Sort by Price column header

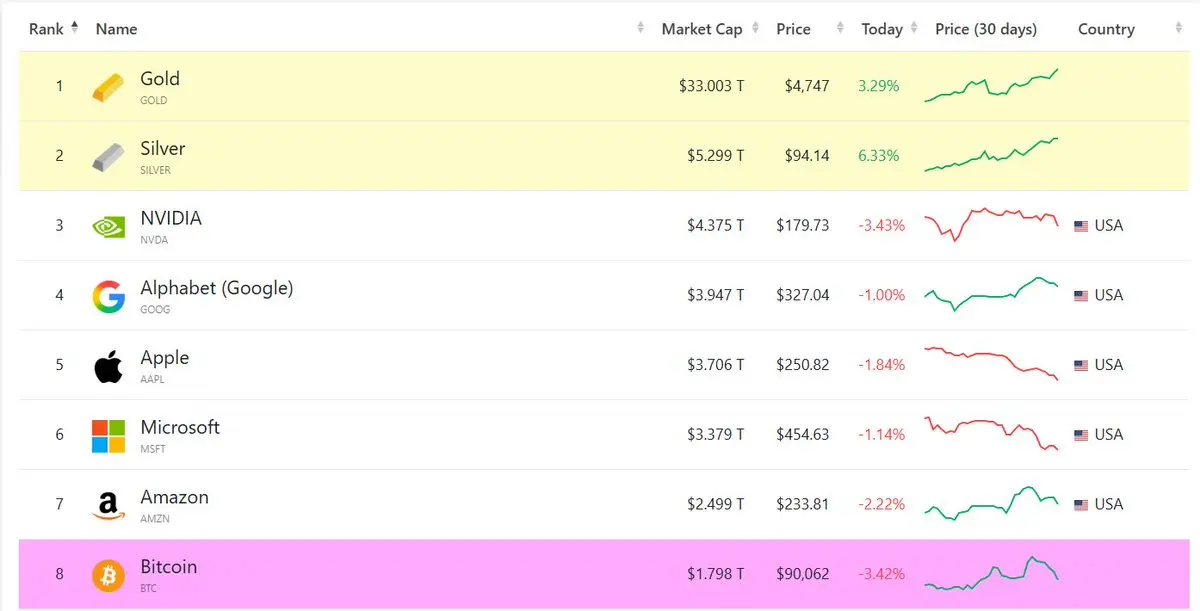[x=793, y=29]
